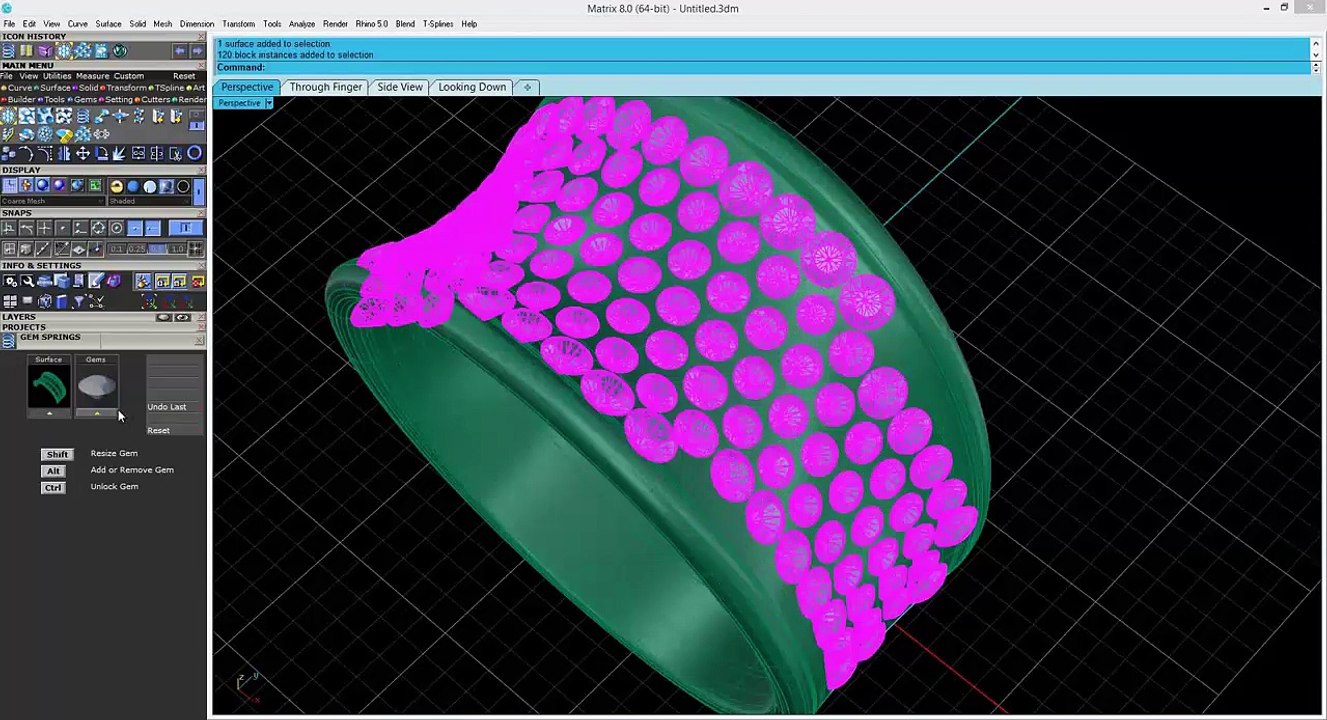Screen dimensions: 1327x720
Task: Switch to the Through Finger tab
Action: (326, 87)
